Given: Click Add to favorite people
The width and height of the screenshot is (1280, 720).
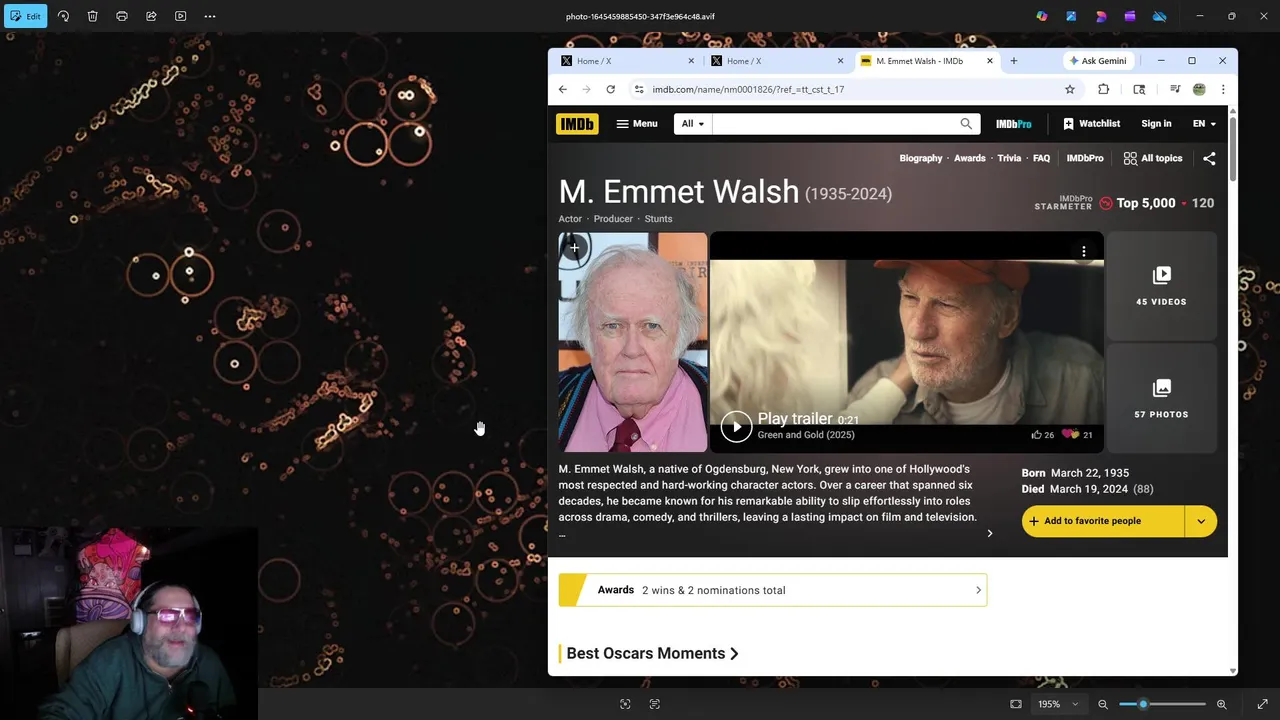Looking at the screenshot, I should point(1103,521).
